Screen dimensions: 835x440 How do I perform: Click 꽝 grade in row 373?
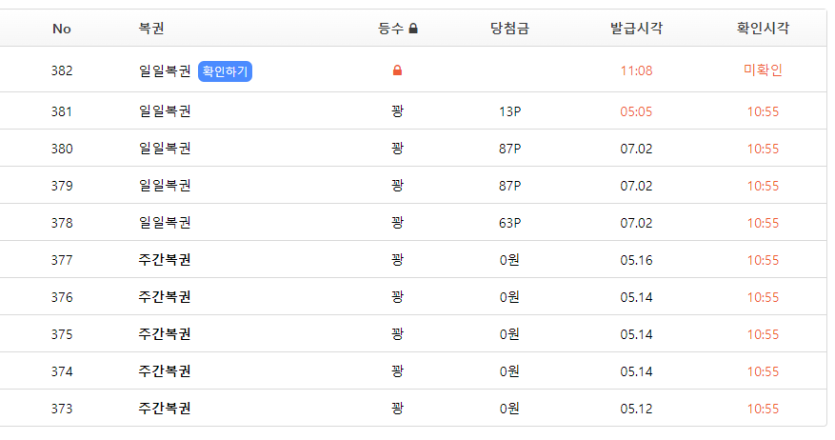[x=397, y=409]
